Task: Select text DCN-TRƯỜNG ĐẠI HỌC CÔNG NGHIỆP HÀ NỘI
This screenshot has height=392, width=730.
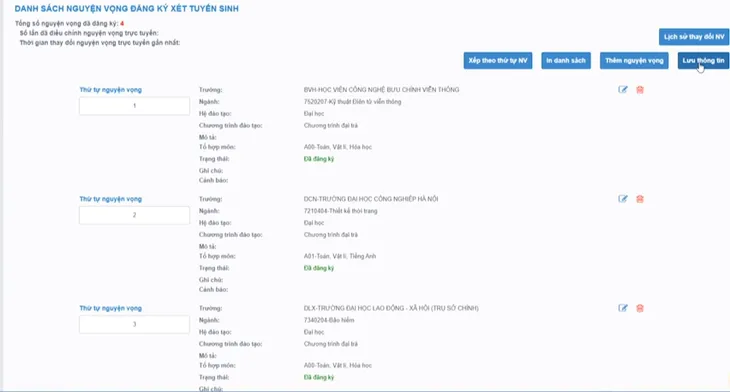Action: pyautogui.click(x=371, y=199)
